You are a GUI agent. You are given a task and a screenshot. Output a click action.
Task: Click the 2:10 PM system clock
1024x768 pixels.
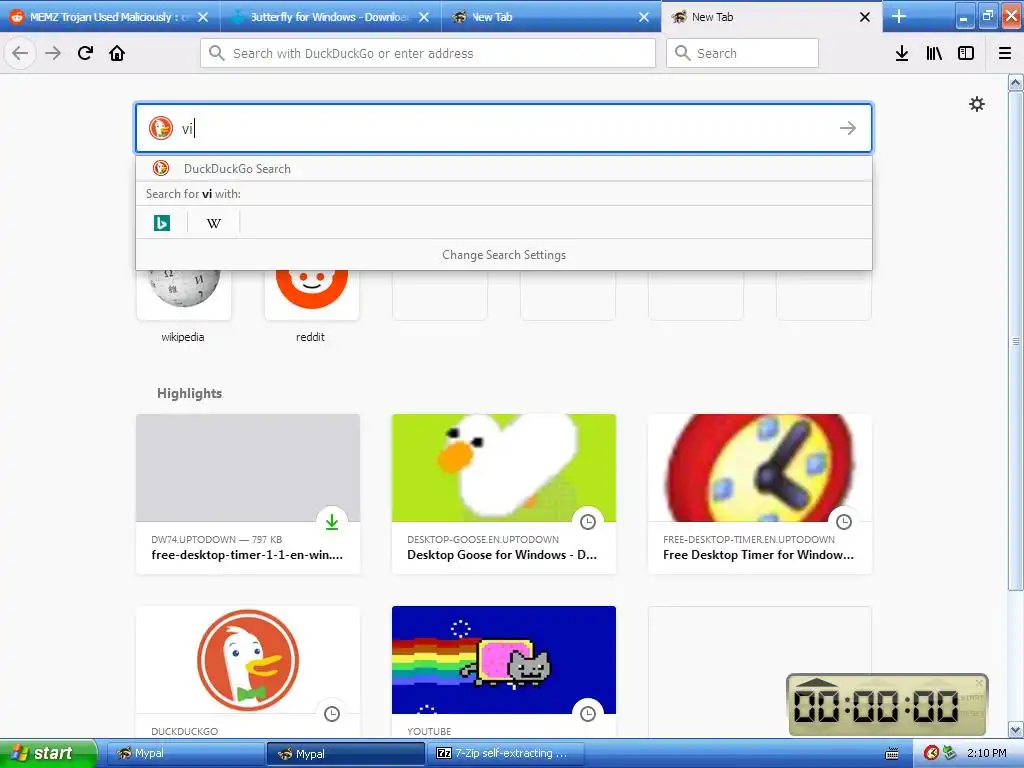986,753
